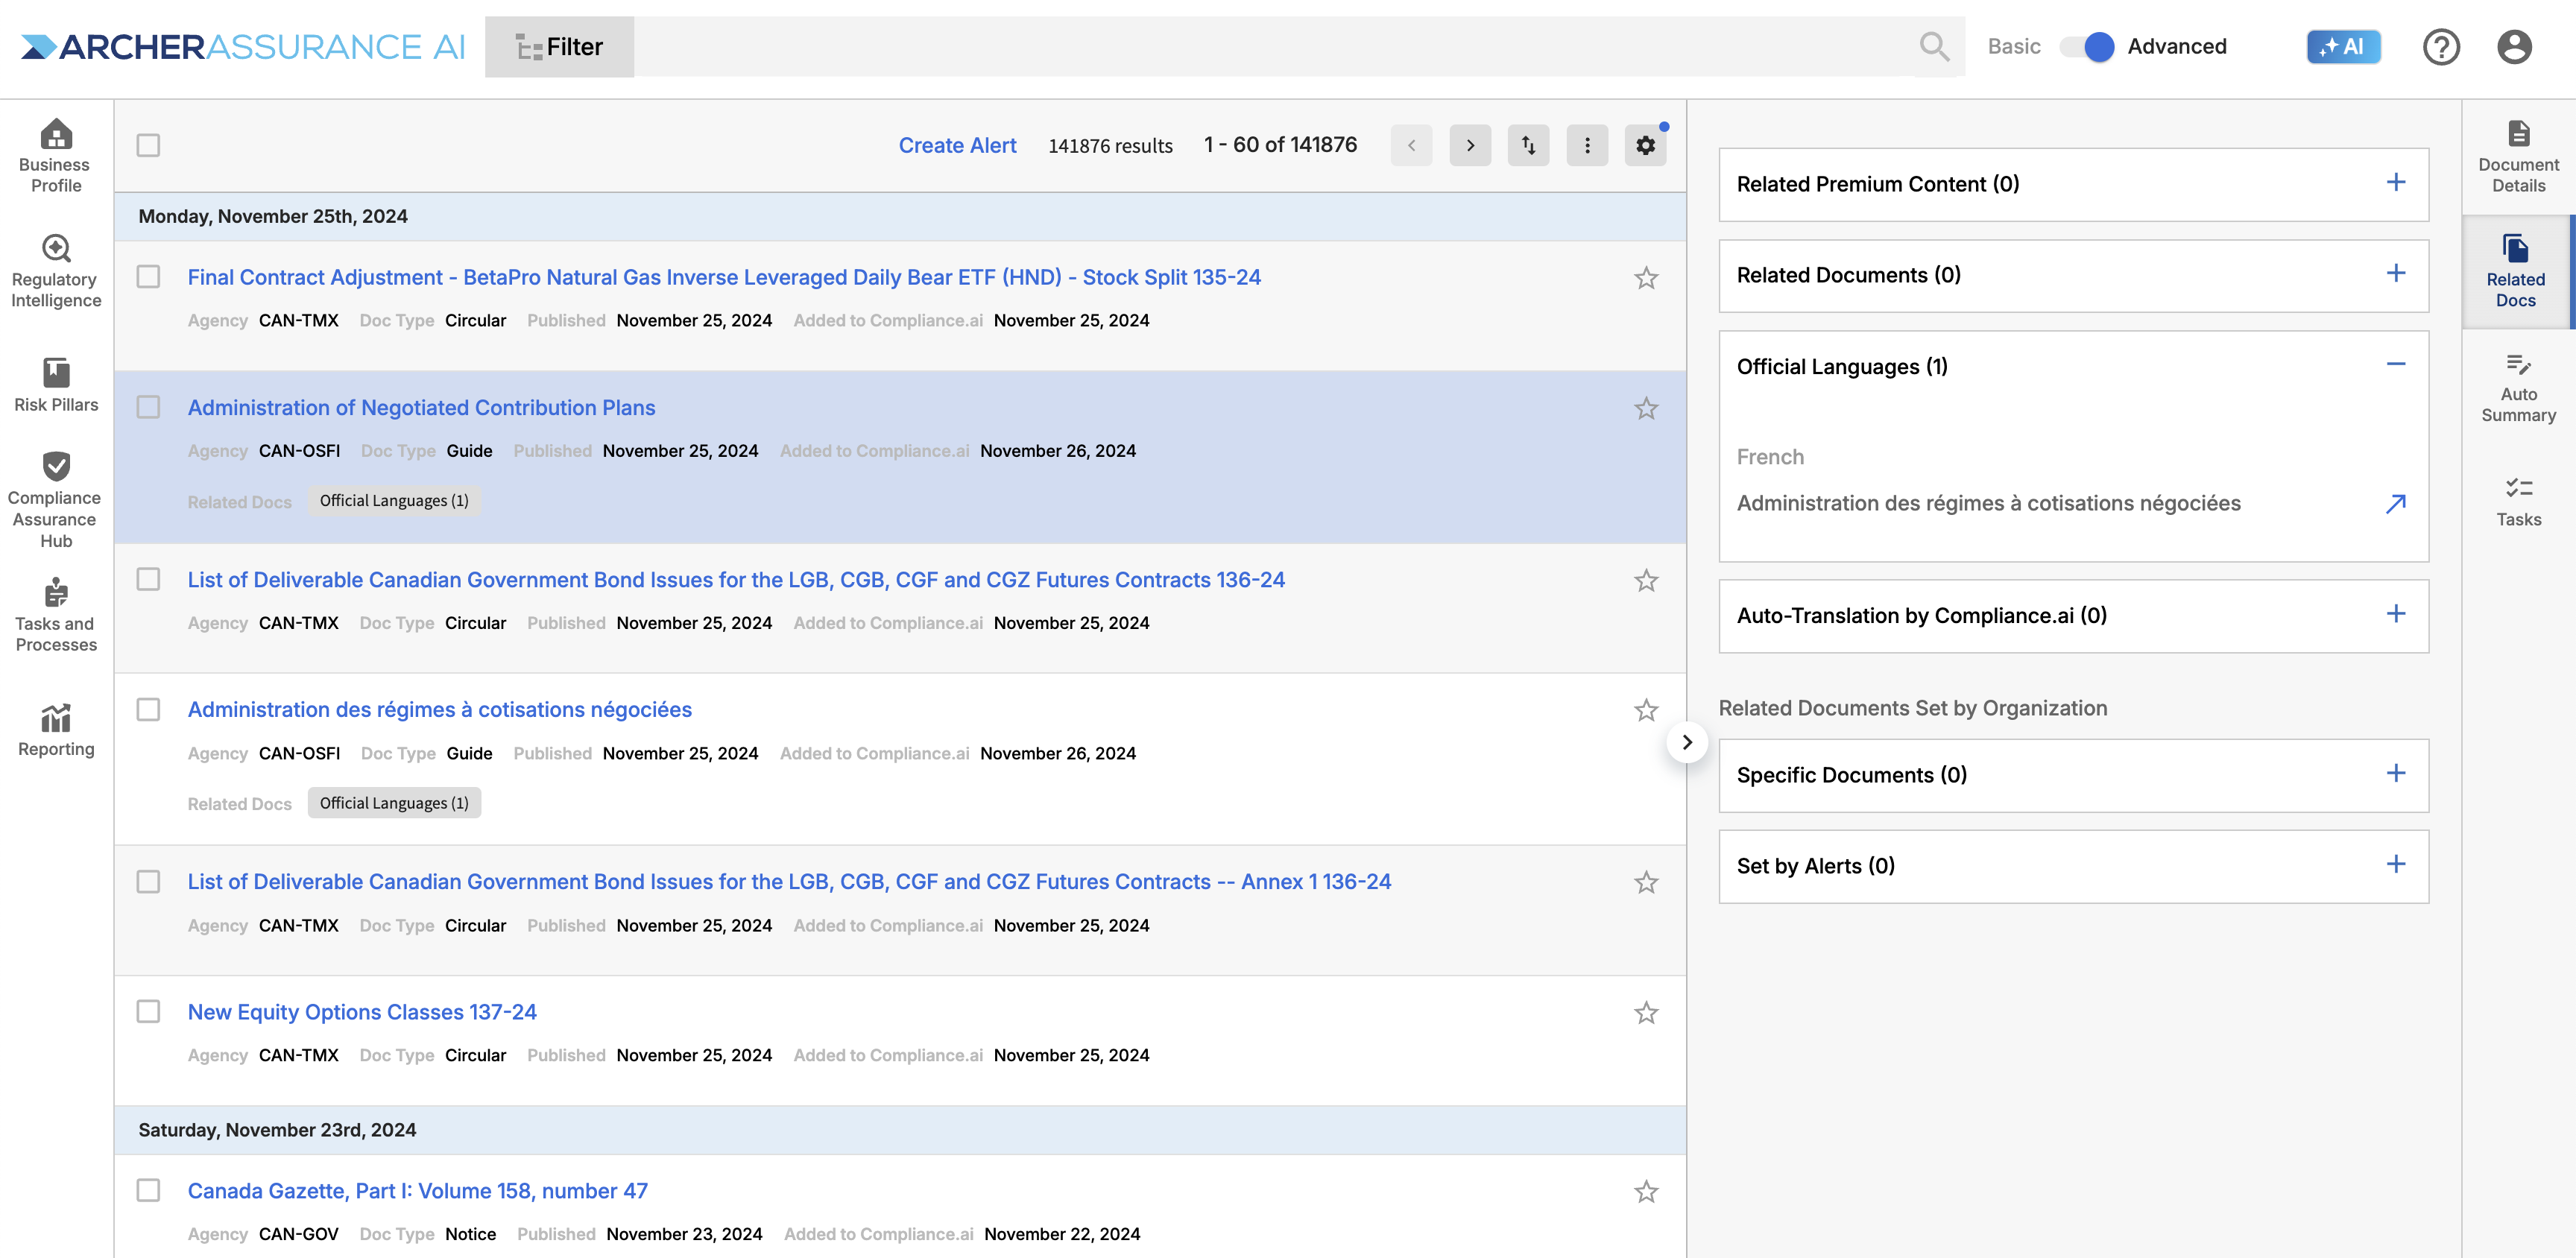Open the AI assistant button
Image resolution: width=2576 pixels, height=1258 pixels.
click(2343, 46)
